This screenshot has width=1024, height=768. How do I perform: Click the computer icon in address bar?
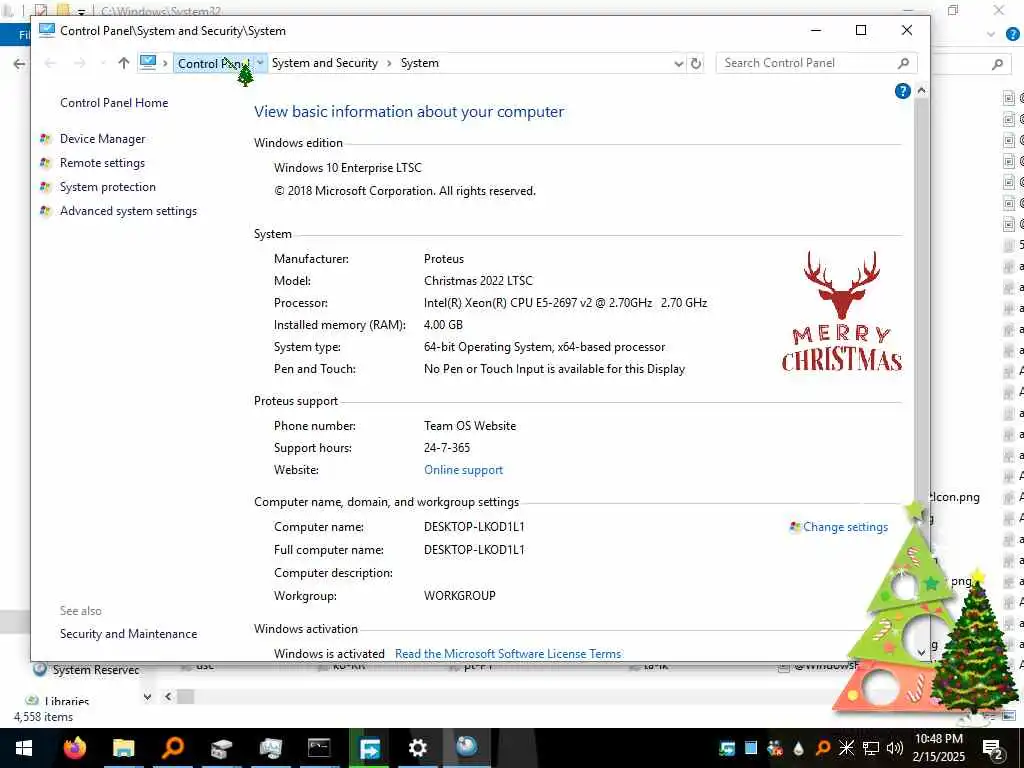coord(148,63)
